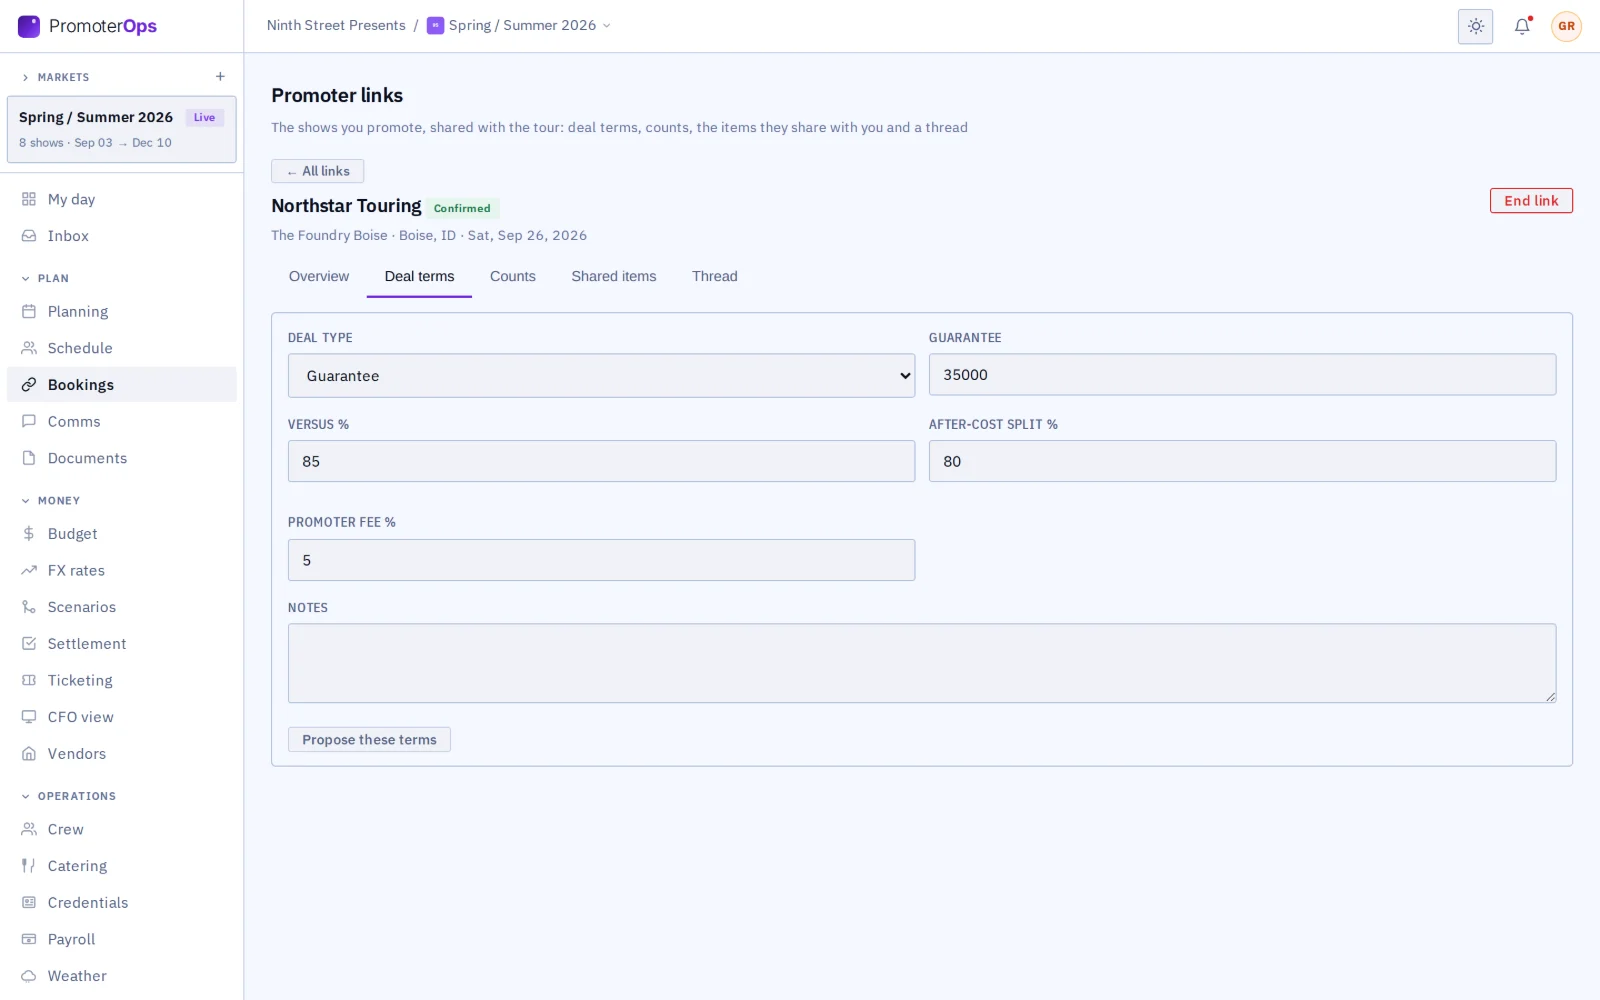The image size is (1600, 1000).
Task: Click the Notes text area
Action: 922,664
